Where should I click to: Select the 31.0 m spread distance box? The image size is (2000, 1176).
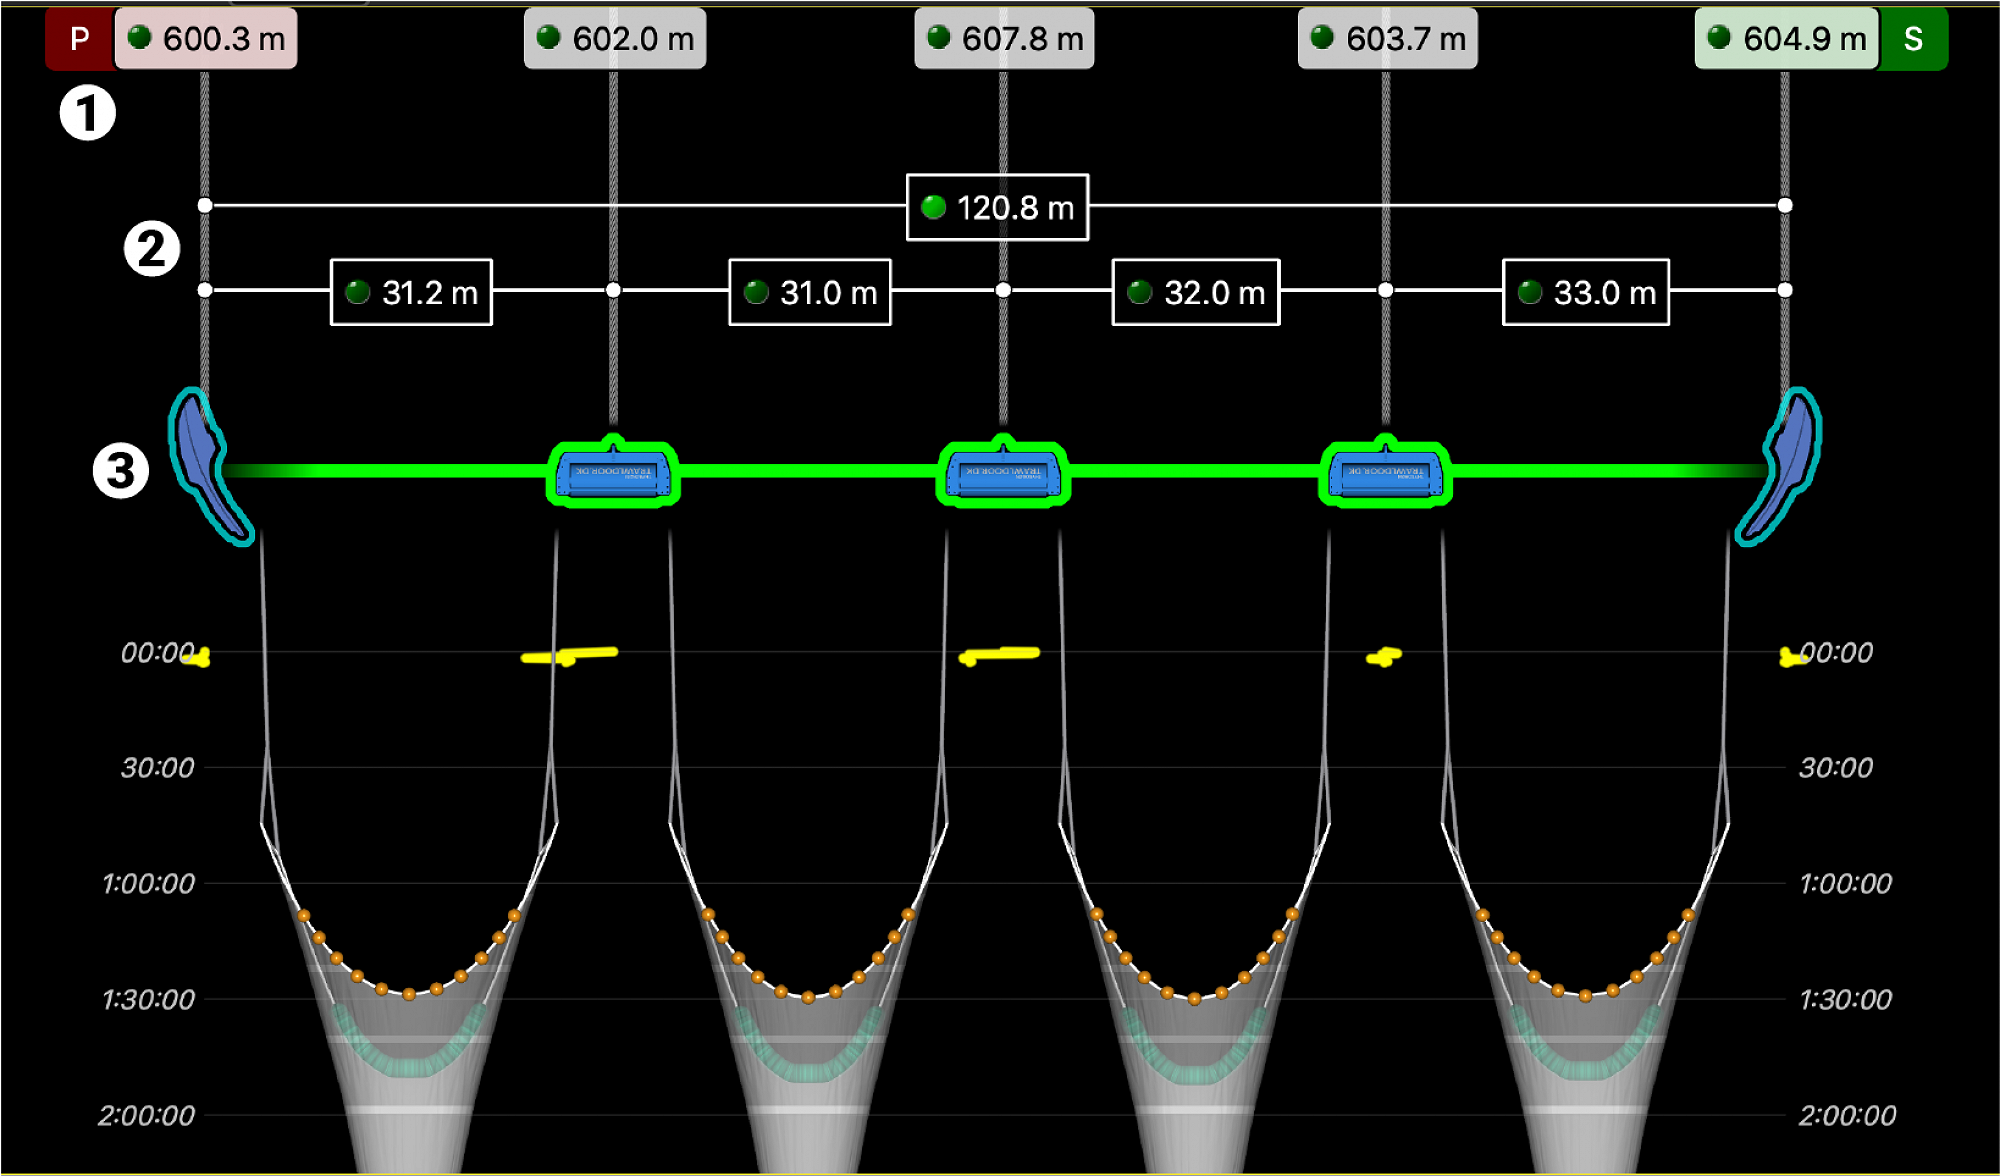pos(809,293)
